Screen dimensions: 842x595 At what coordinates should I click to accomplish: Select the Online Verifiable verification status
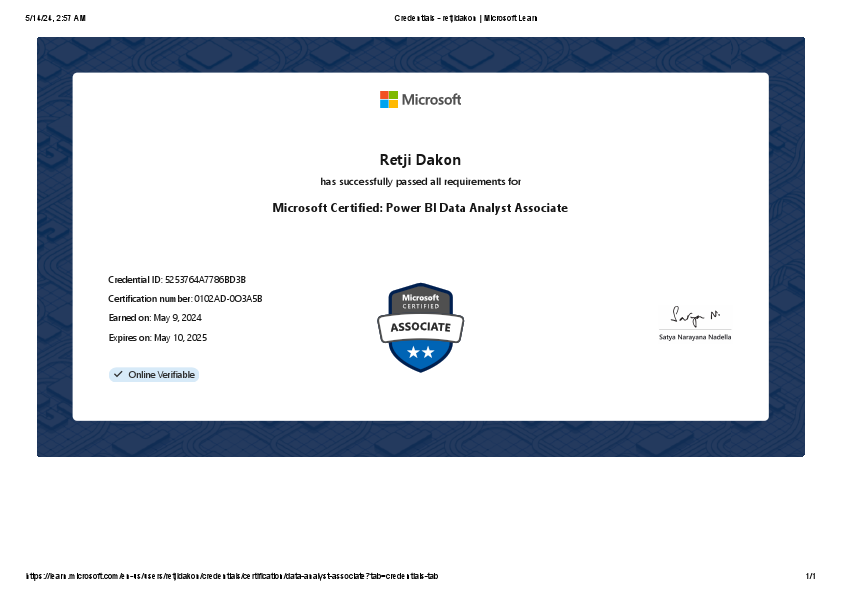point(153,374)
